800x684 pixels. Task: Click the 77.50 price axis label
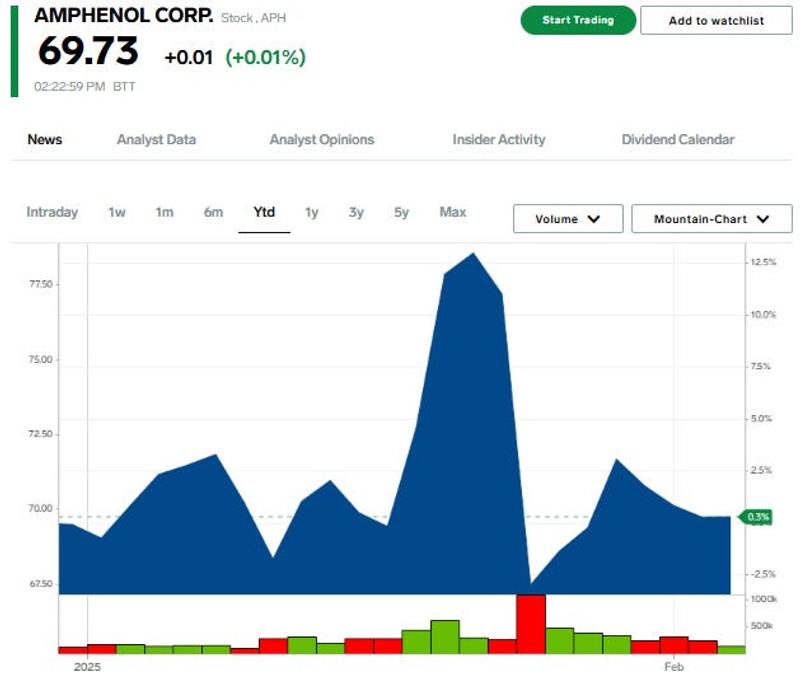pos(41,284)
